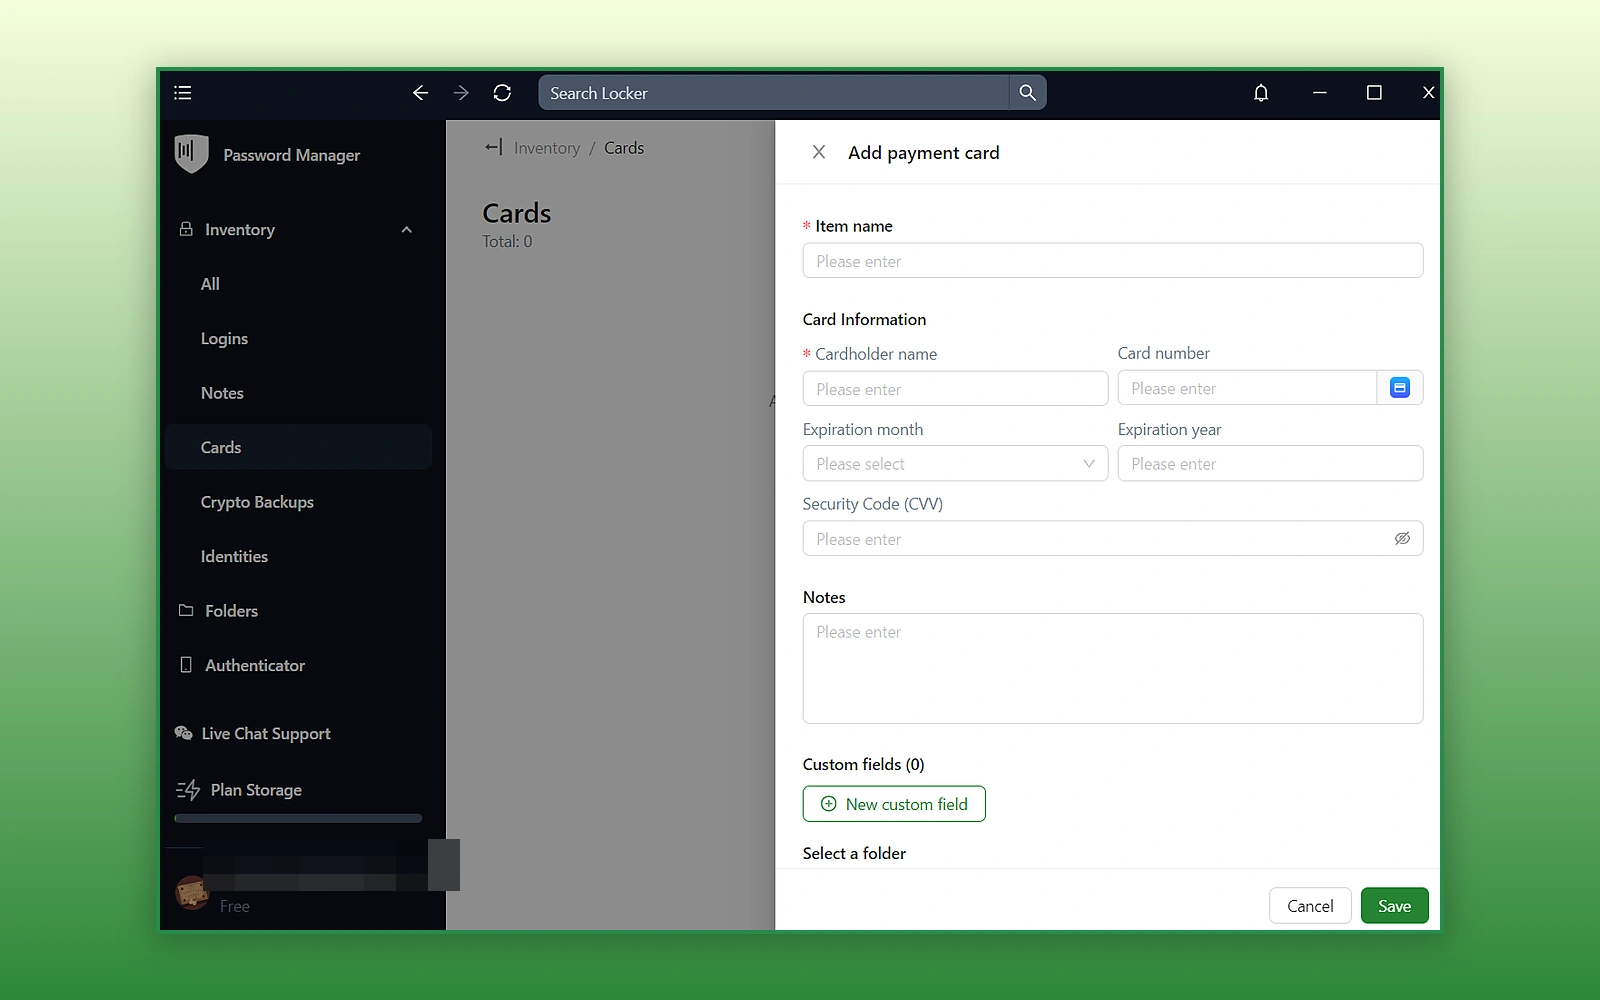Click the Plan Storage progress bar

point(298,818)
